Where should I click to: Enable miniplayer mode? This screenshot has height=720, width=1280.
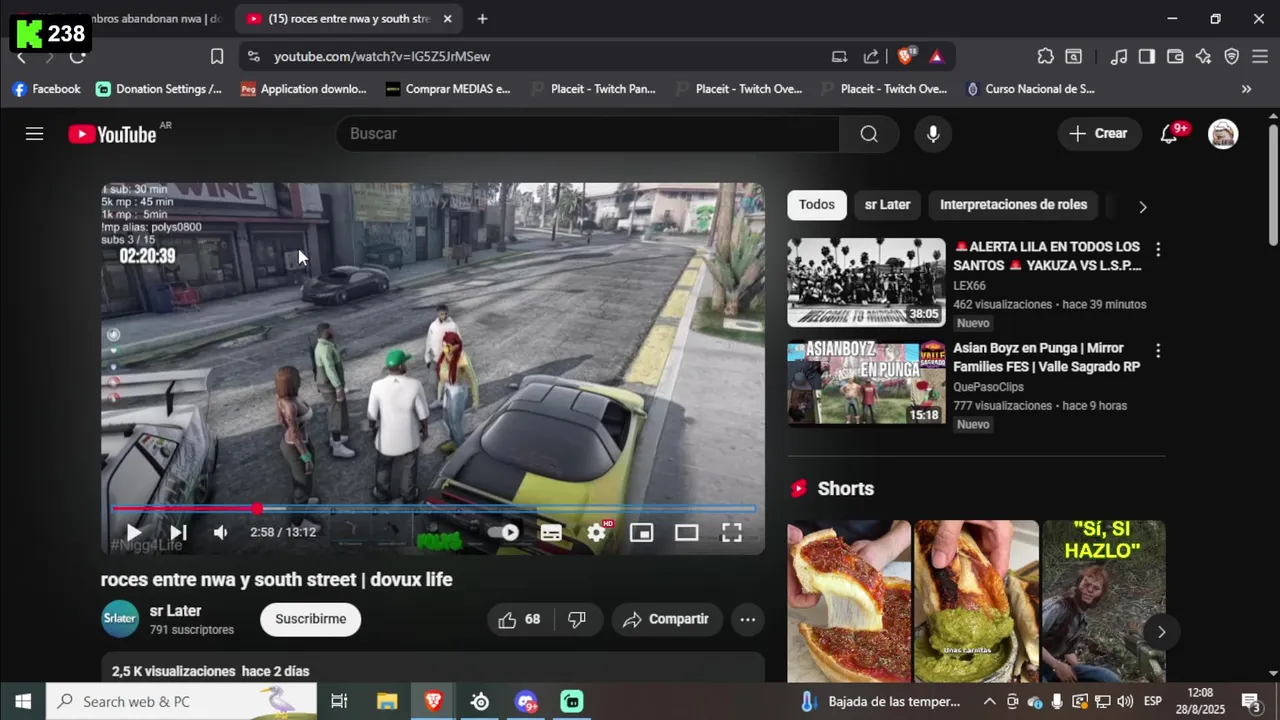click(641, 533)
